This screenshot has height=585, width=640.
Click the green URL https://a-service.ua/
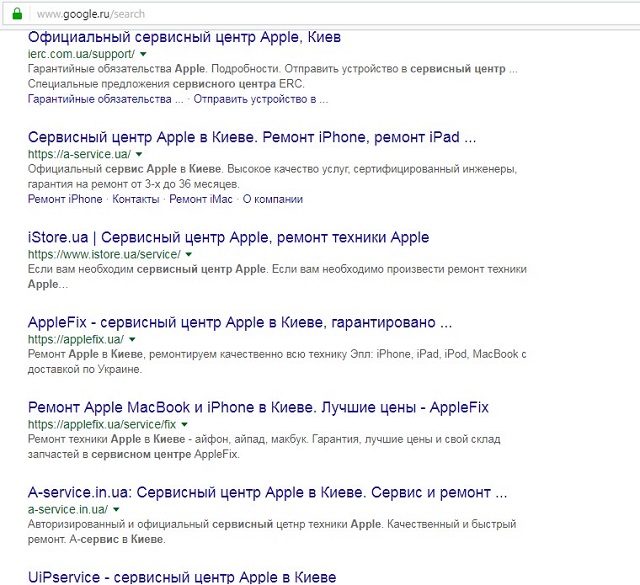click(79, 154)
